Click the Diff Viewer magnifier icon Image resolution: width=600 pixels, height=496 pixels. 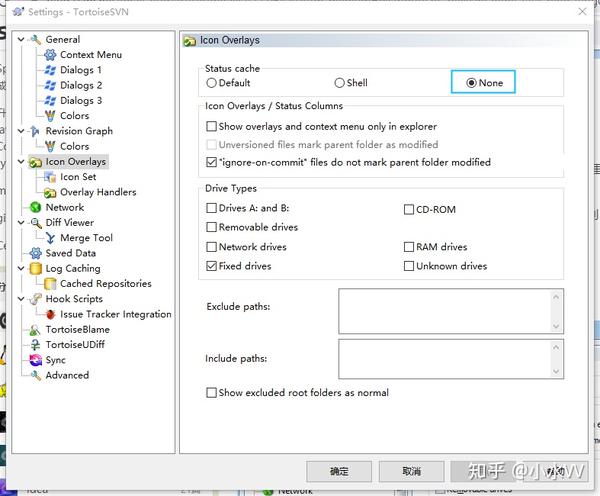[x=36, y=223]
